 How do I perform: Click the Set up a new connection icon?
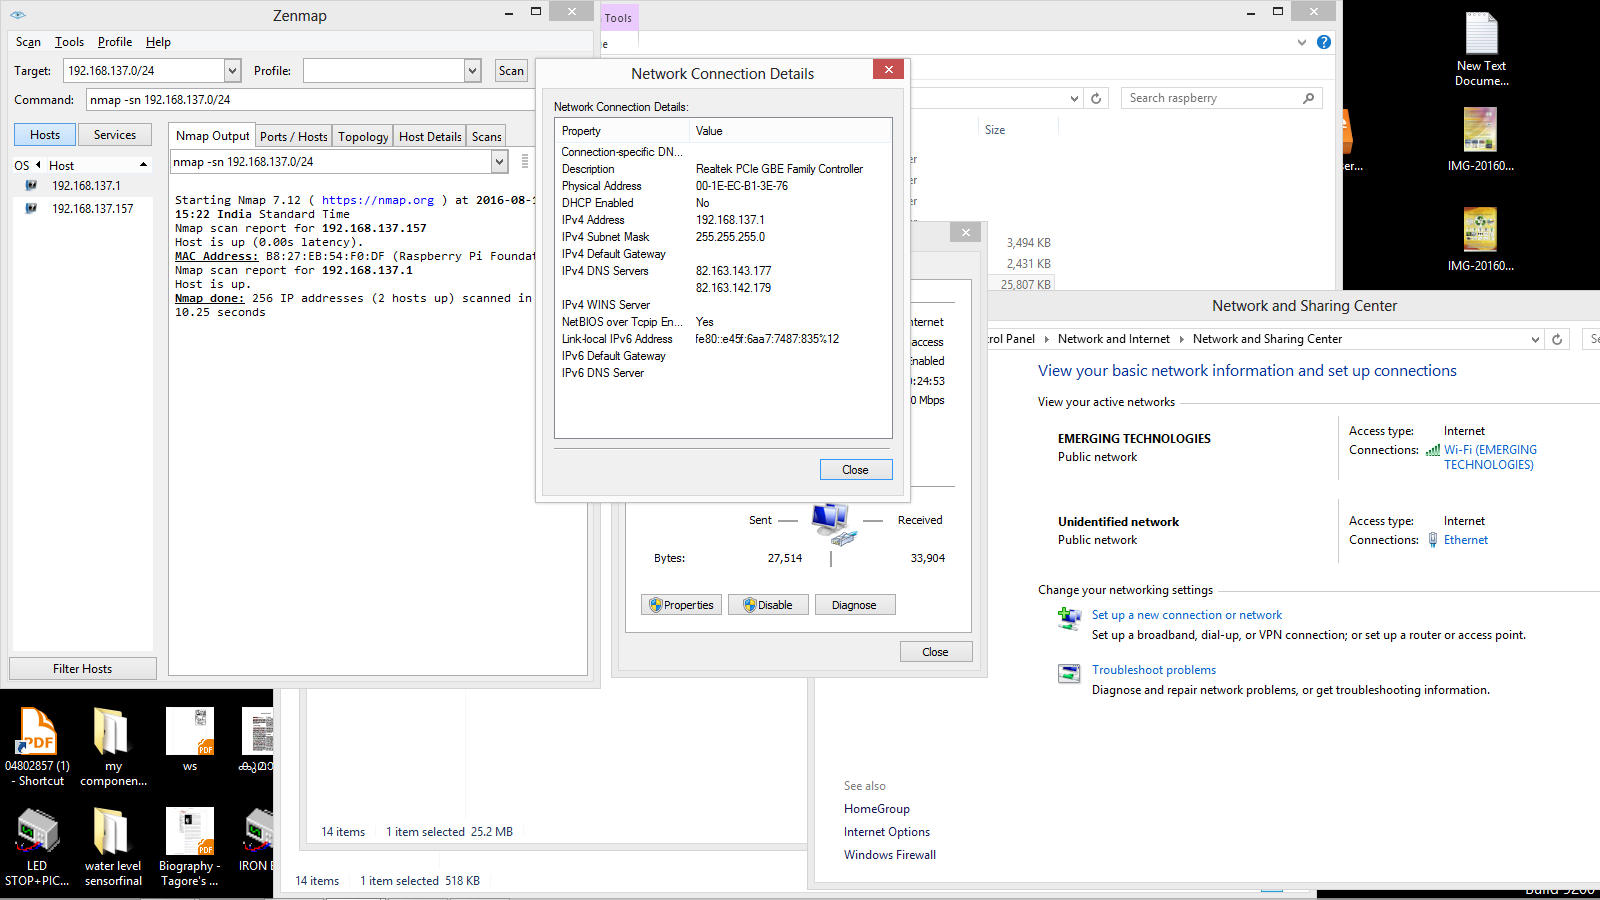pyautogui.click(x=1069, y=618)
